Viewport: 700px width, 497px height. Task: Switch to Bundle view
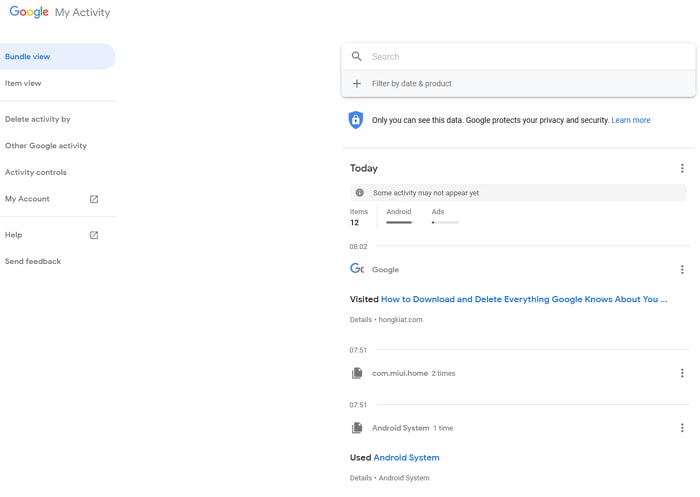[58, 57]
